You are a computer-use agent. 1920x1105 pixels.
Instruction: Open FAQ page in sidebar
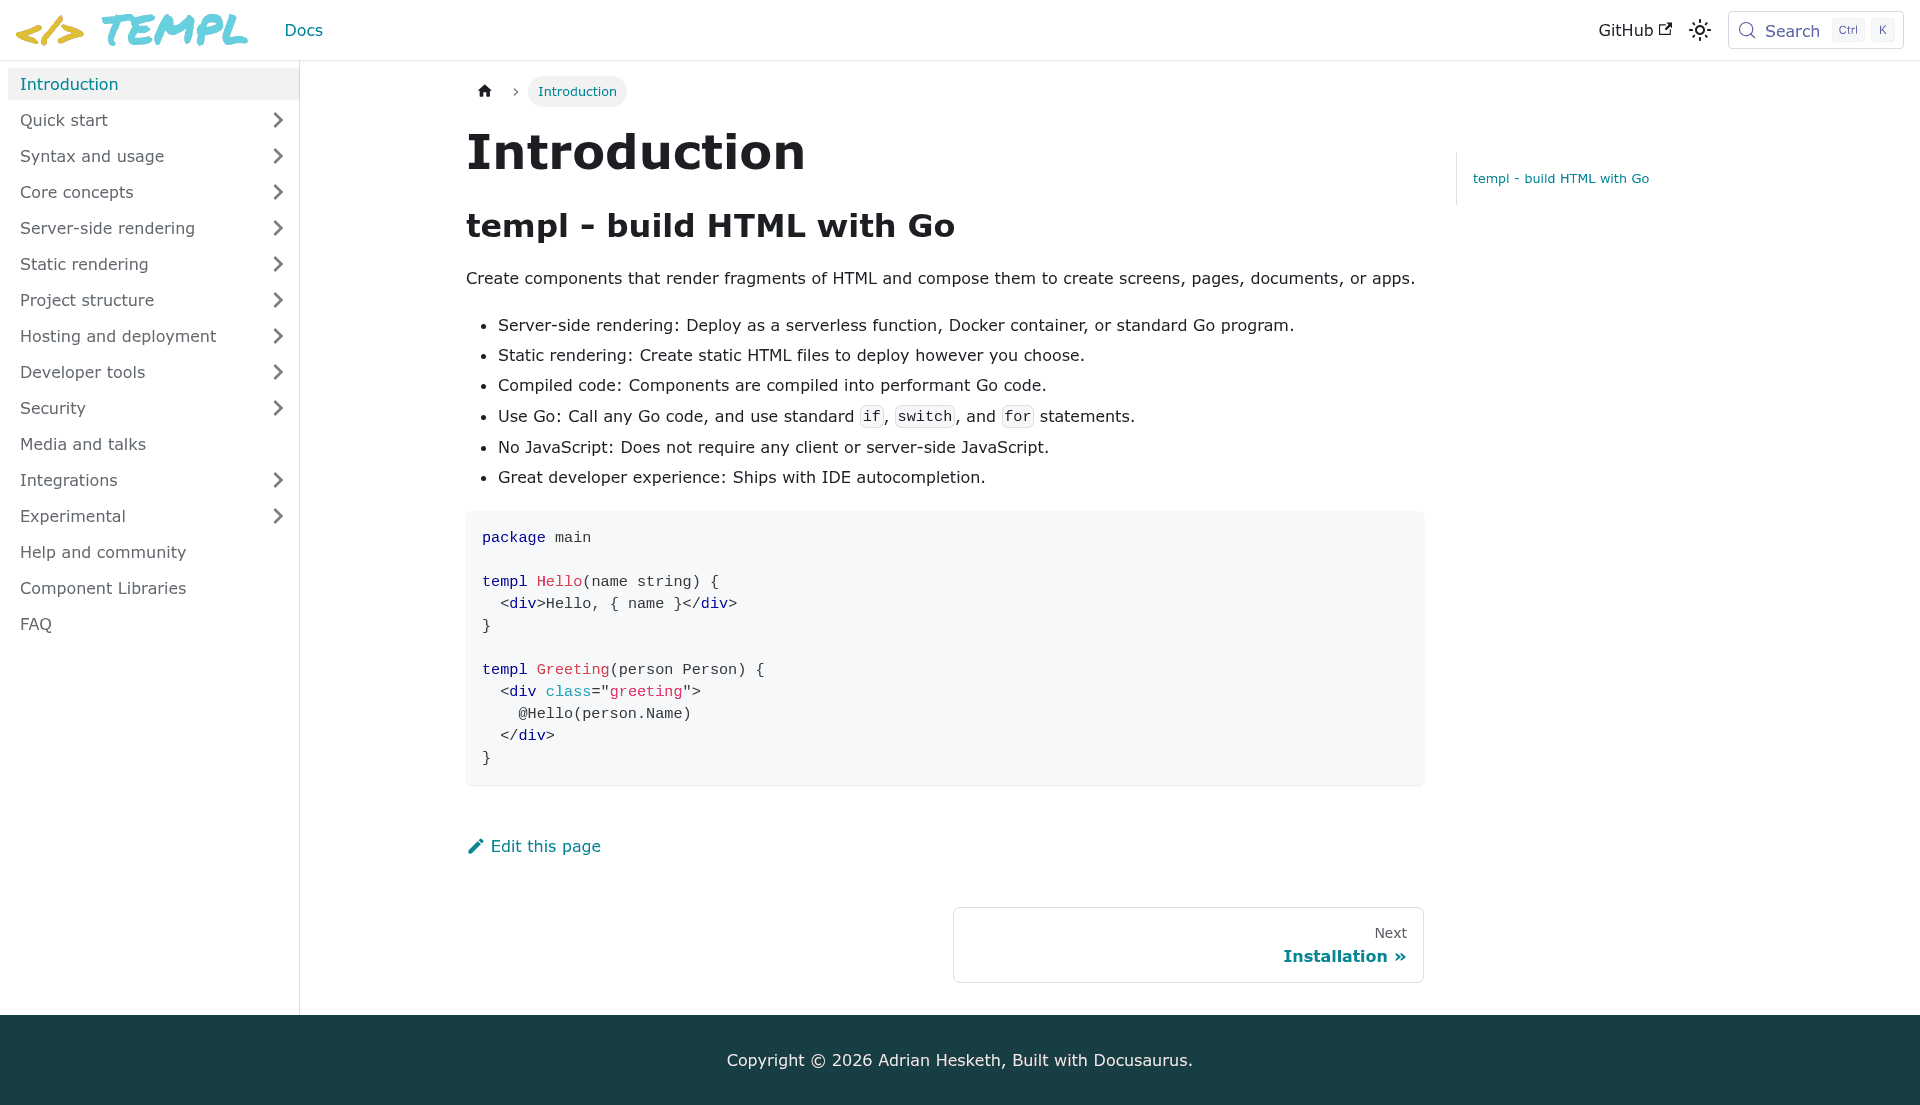pos(153,624)
